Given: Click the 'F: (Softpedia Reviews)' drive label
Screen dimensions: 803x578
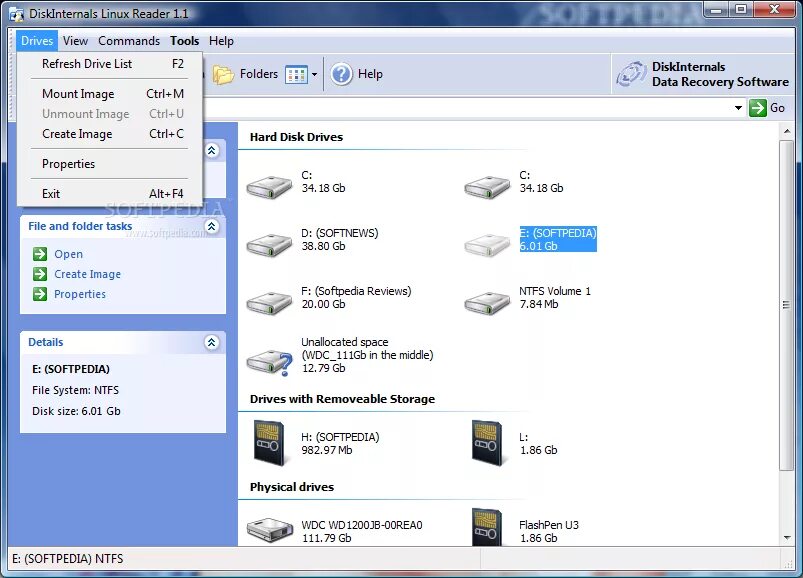Looking at the screenshot, I should pos(356,291).
